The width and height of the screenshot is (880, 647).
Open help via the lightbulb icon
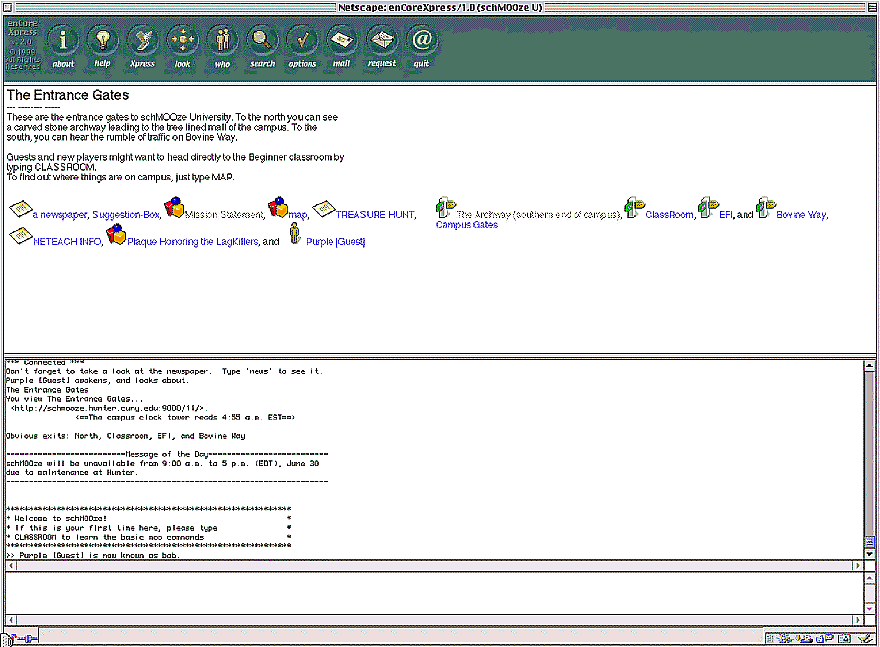(103, 41)
